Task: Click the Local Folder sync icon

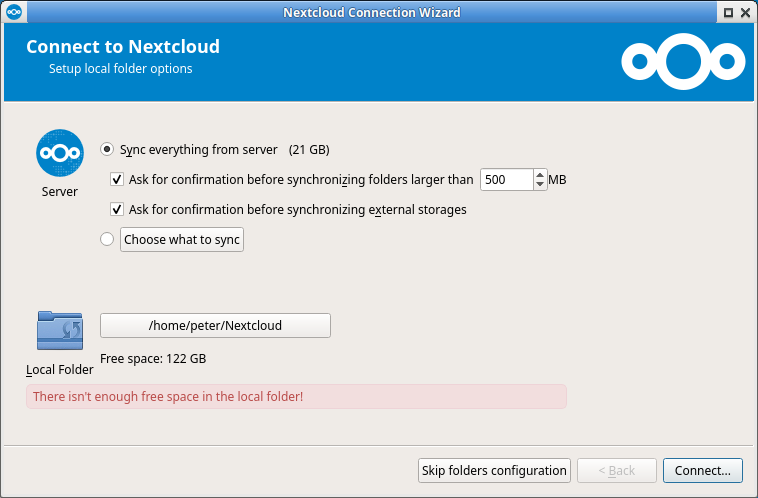Action: point(60,331)
